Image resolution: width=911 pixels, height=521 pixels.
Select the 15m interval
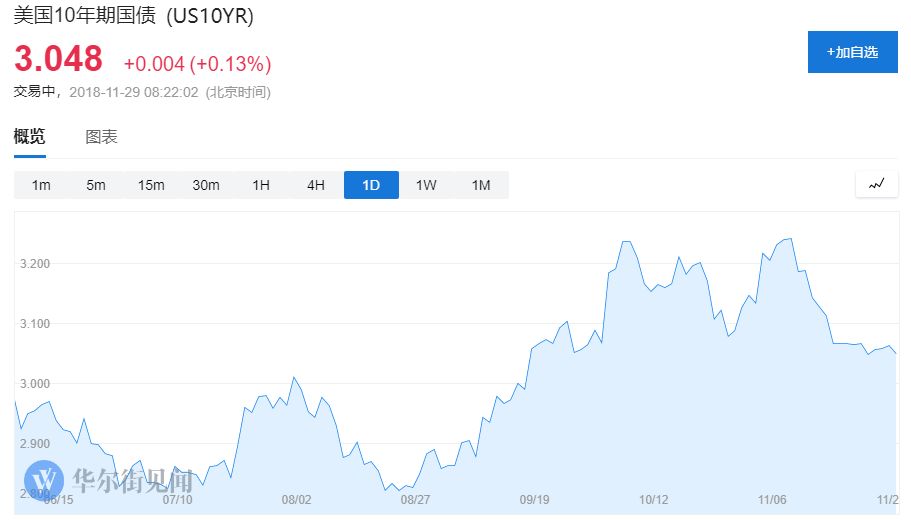151,185
